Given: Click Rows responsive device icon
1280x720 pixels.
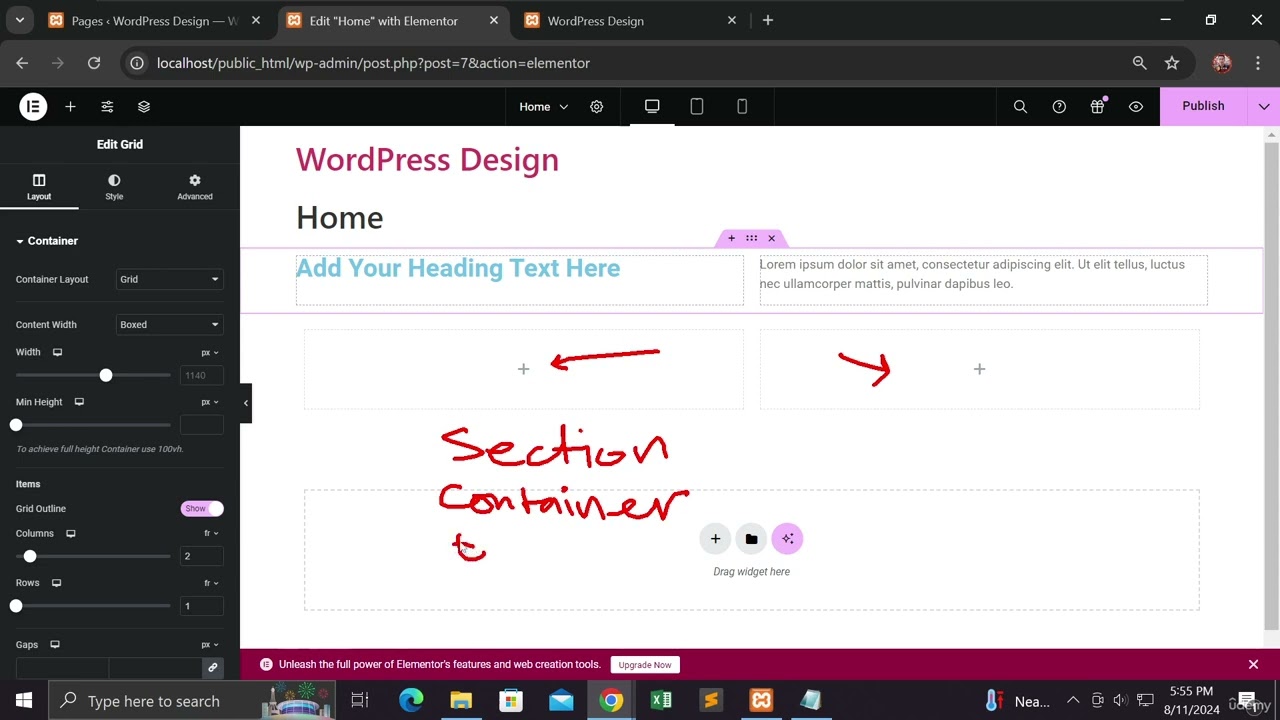Looking at the screenshot, I should (57, 583).
